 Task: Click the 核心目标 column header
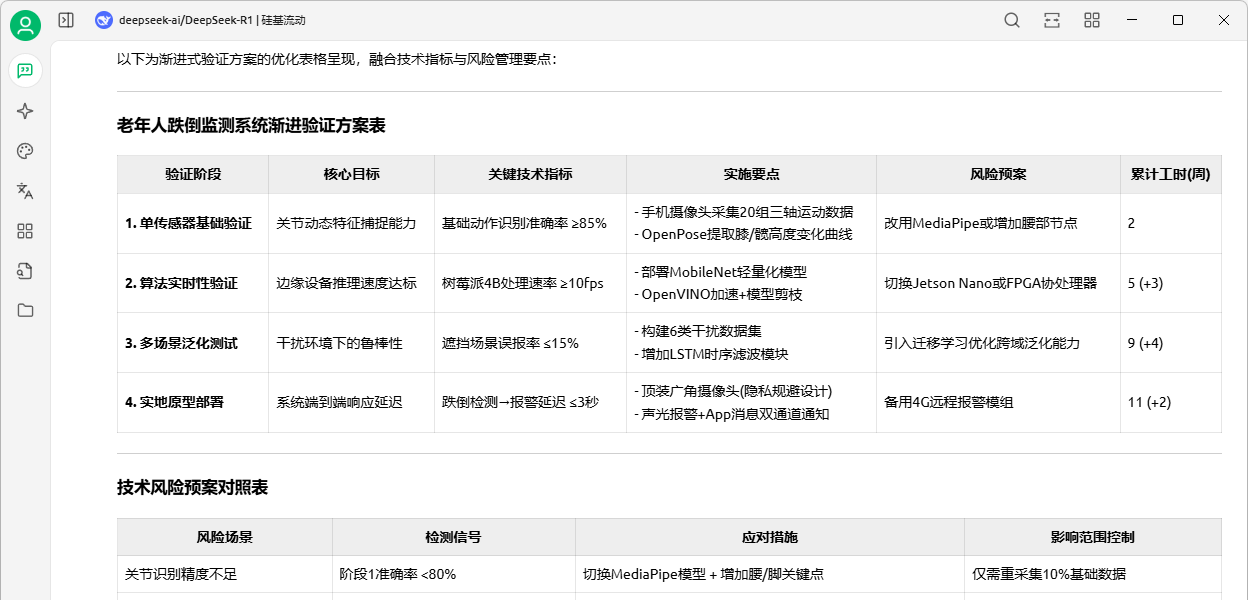352,174
